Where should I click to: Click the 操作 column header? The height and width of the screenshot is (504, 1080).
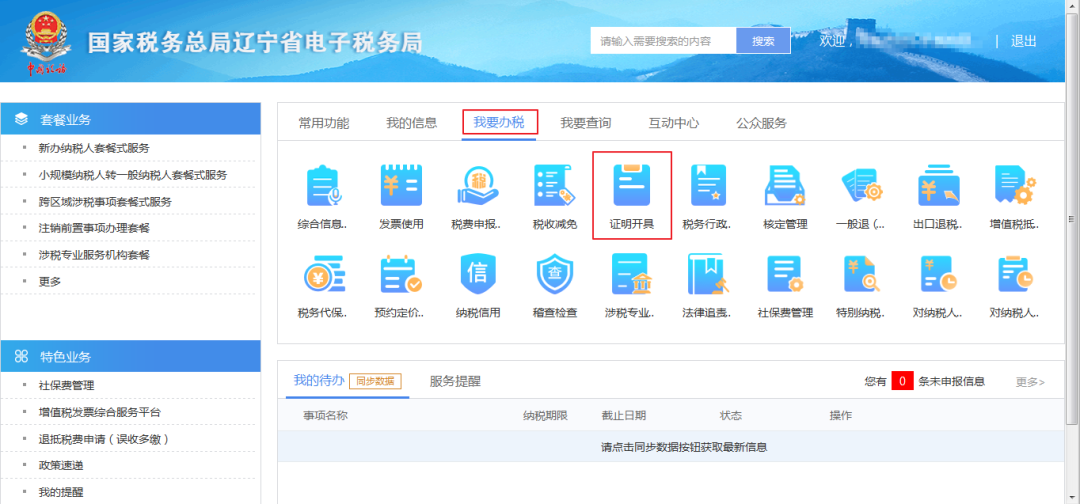coord(841,415)
